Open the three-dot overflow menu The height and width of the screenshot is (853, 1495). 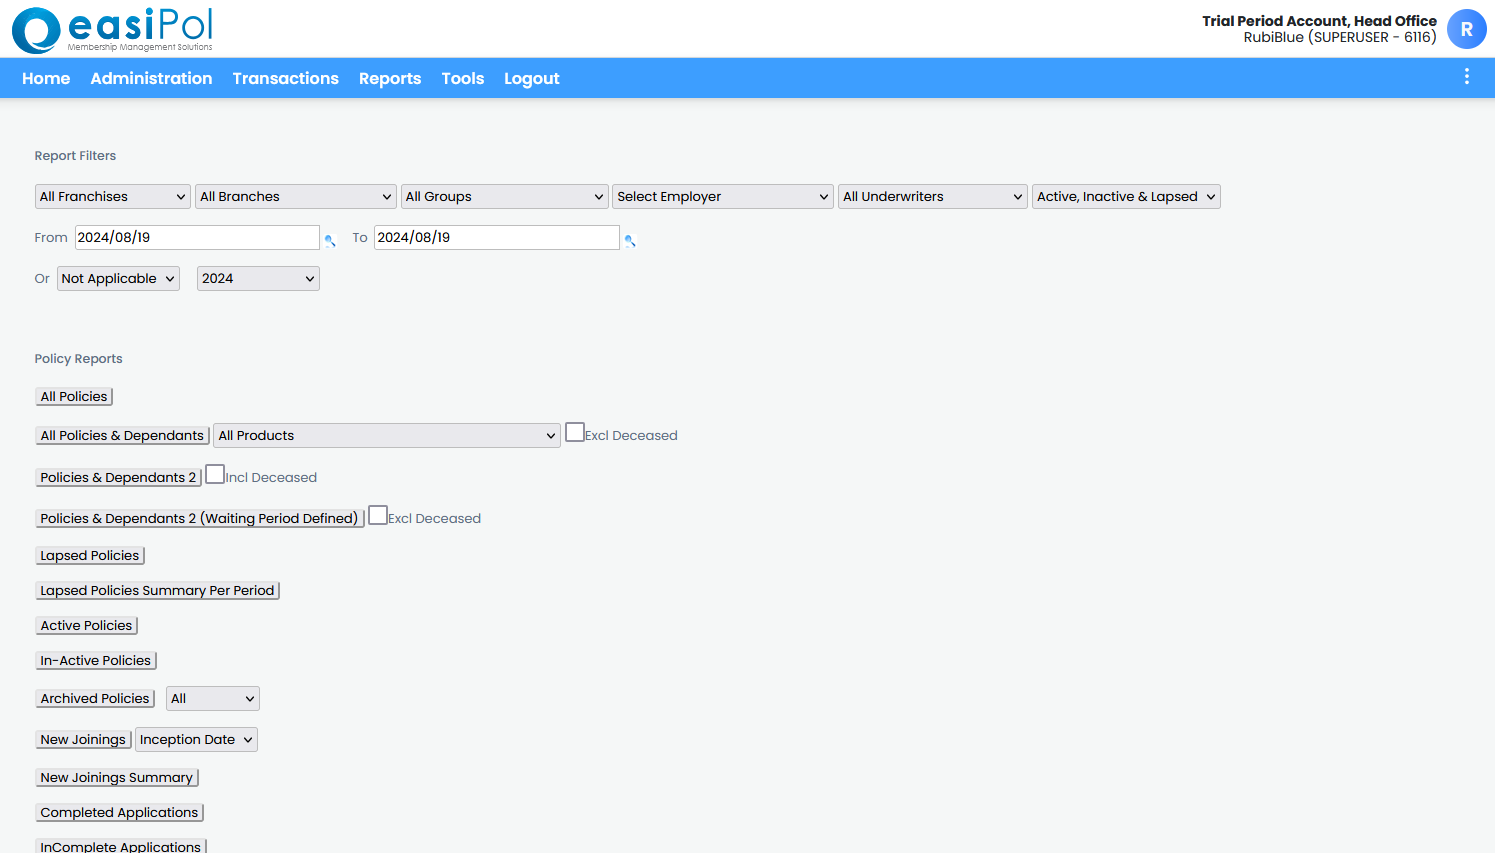(x=1466, y=76)
